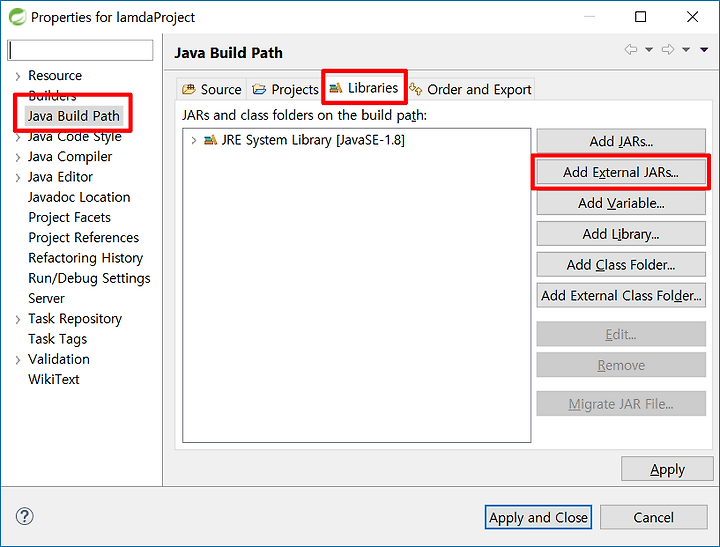This screenshot has width=720, height=547.
Task: Switch to the Projects tab
Action: [x=285, y=89]
